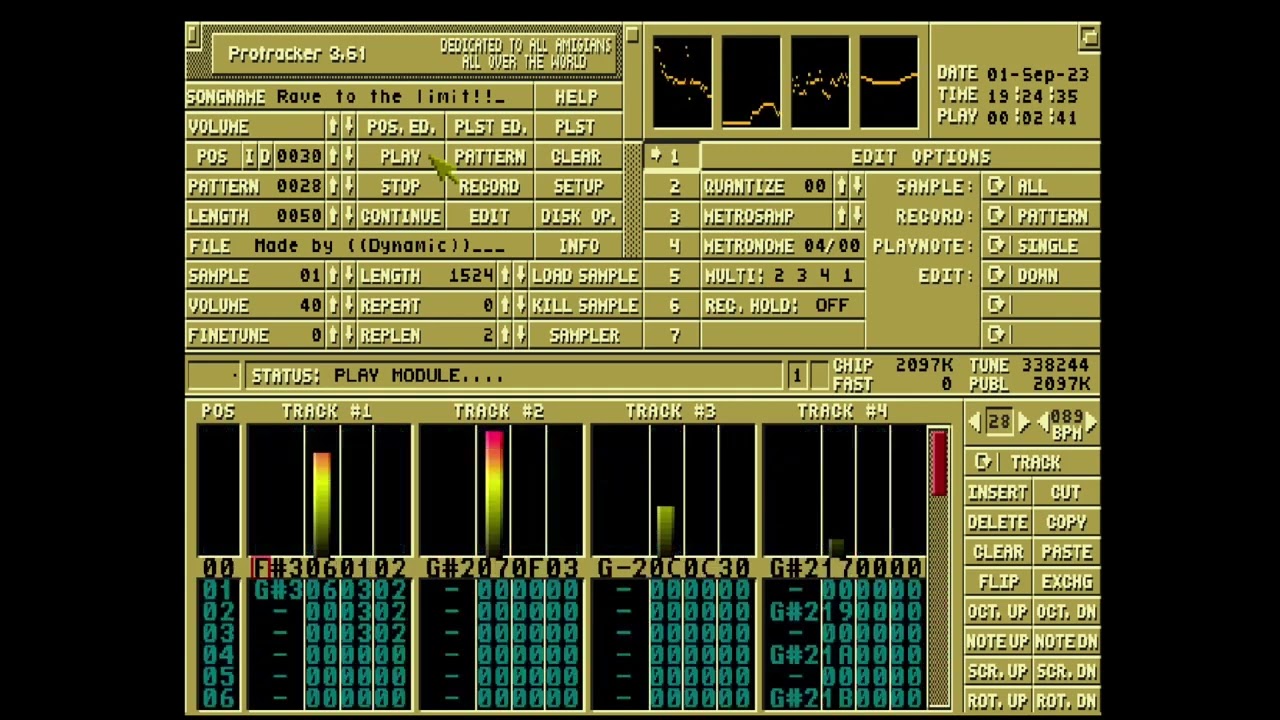This screenshot has width=1280, height=720.
Task: Go to previous pattern with left arrow near 28
Action: [x=975, y=423]
